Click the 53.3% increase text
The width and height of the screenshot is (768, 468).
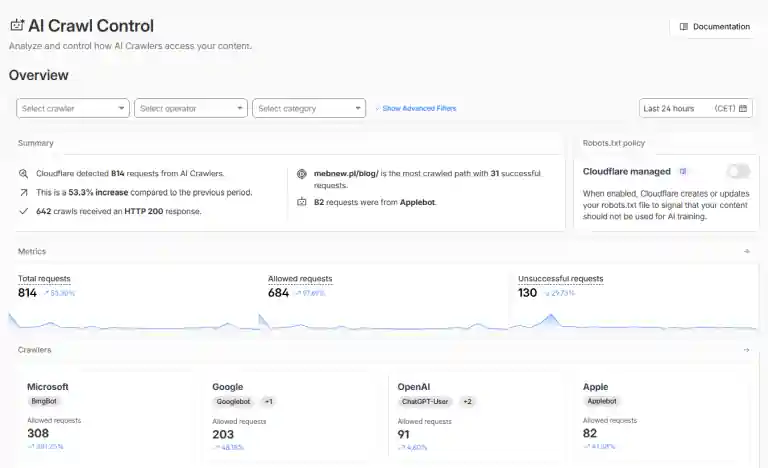(98, 193)
